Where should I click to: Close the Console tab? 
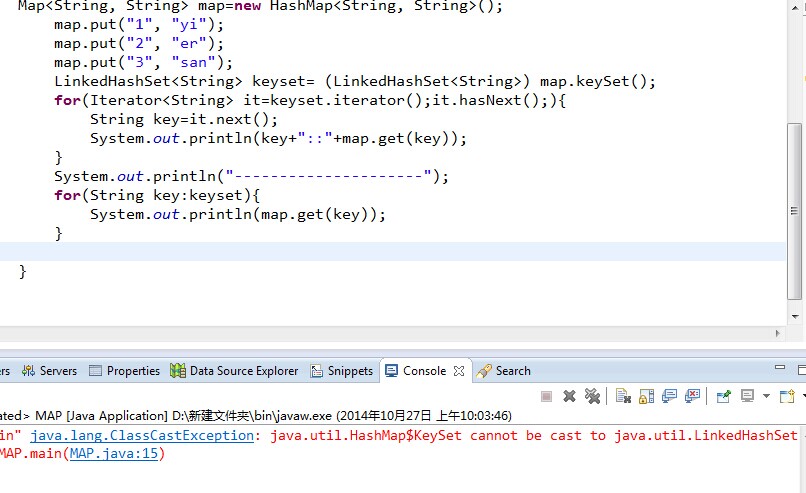(459, 371)
